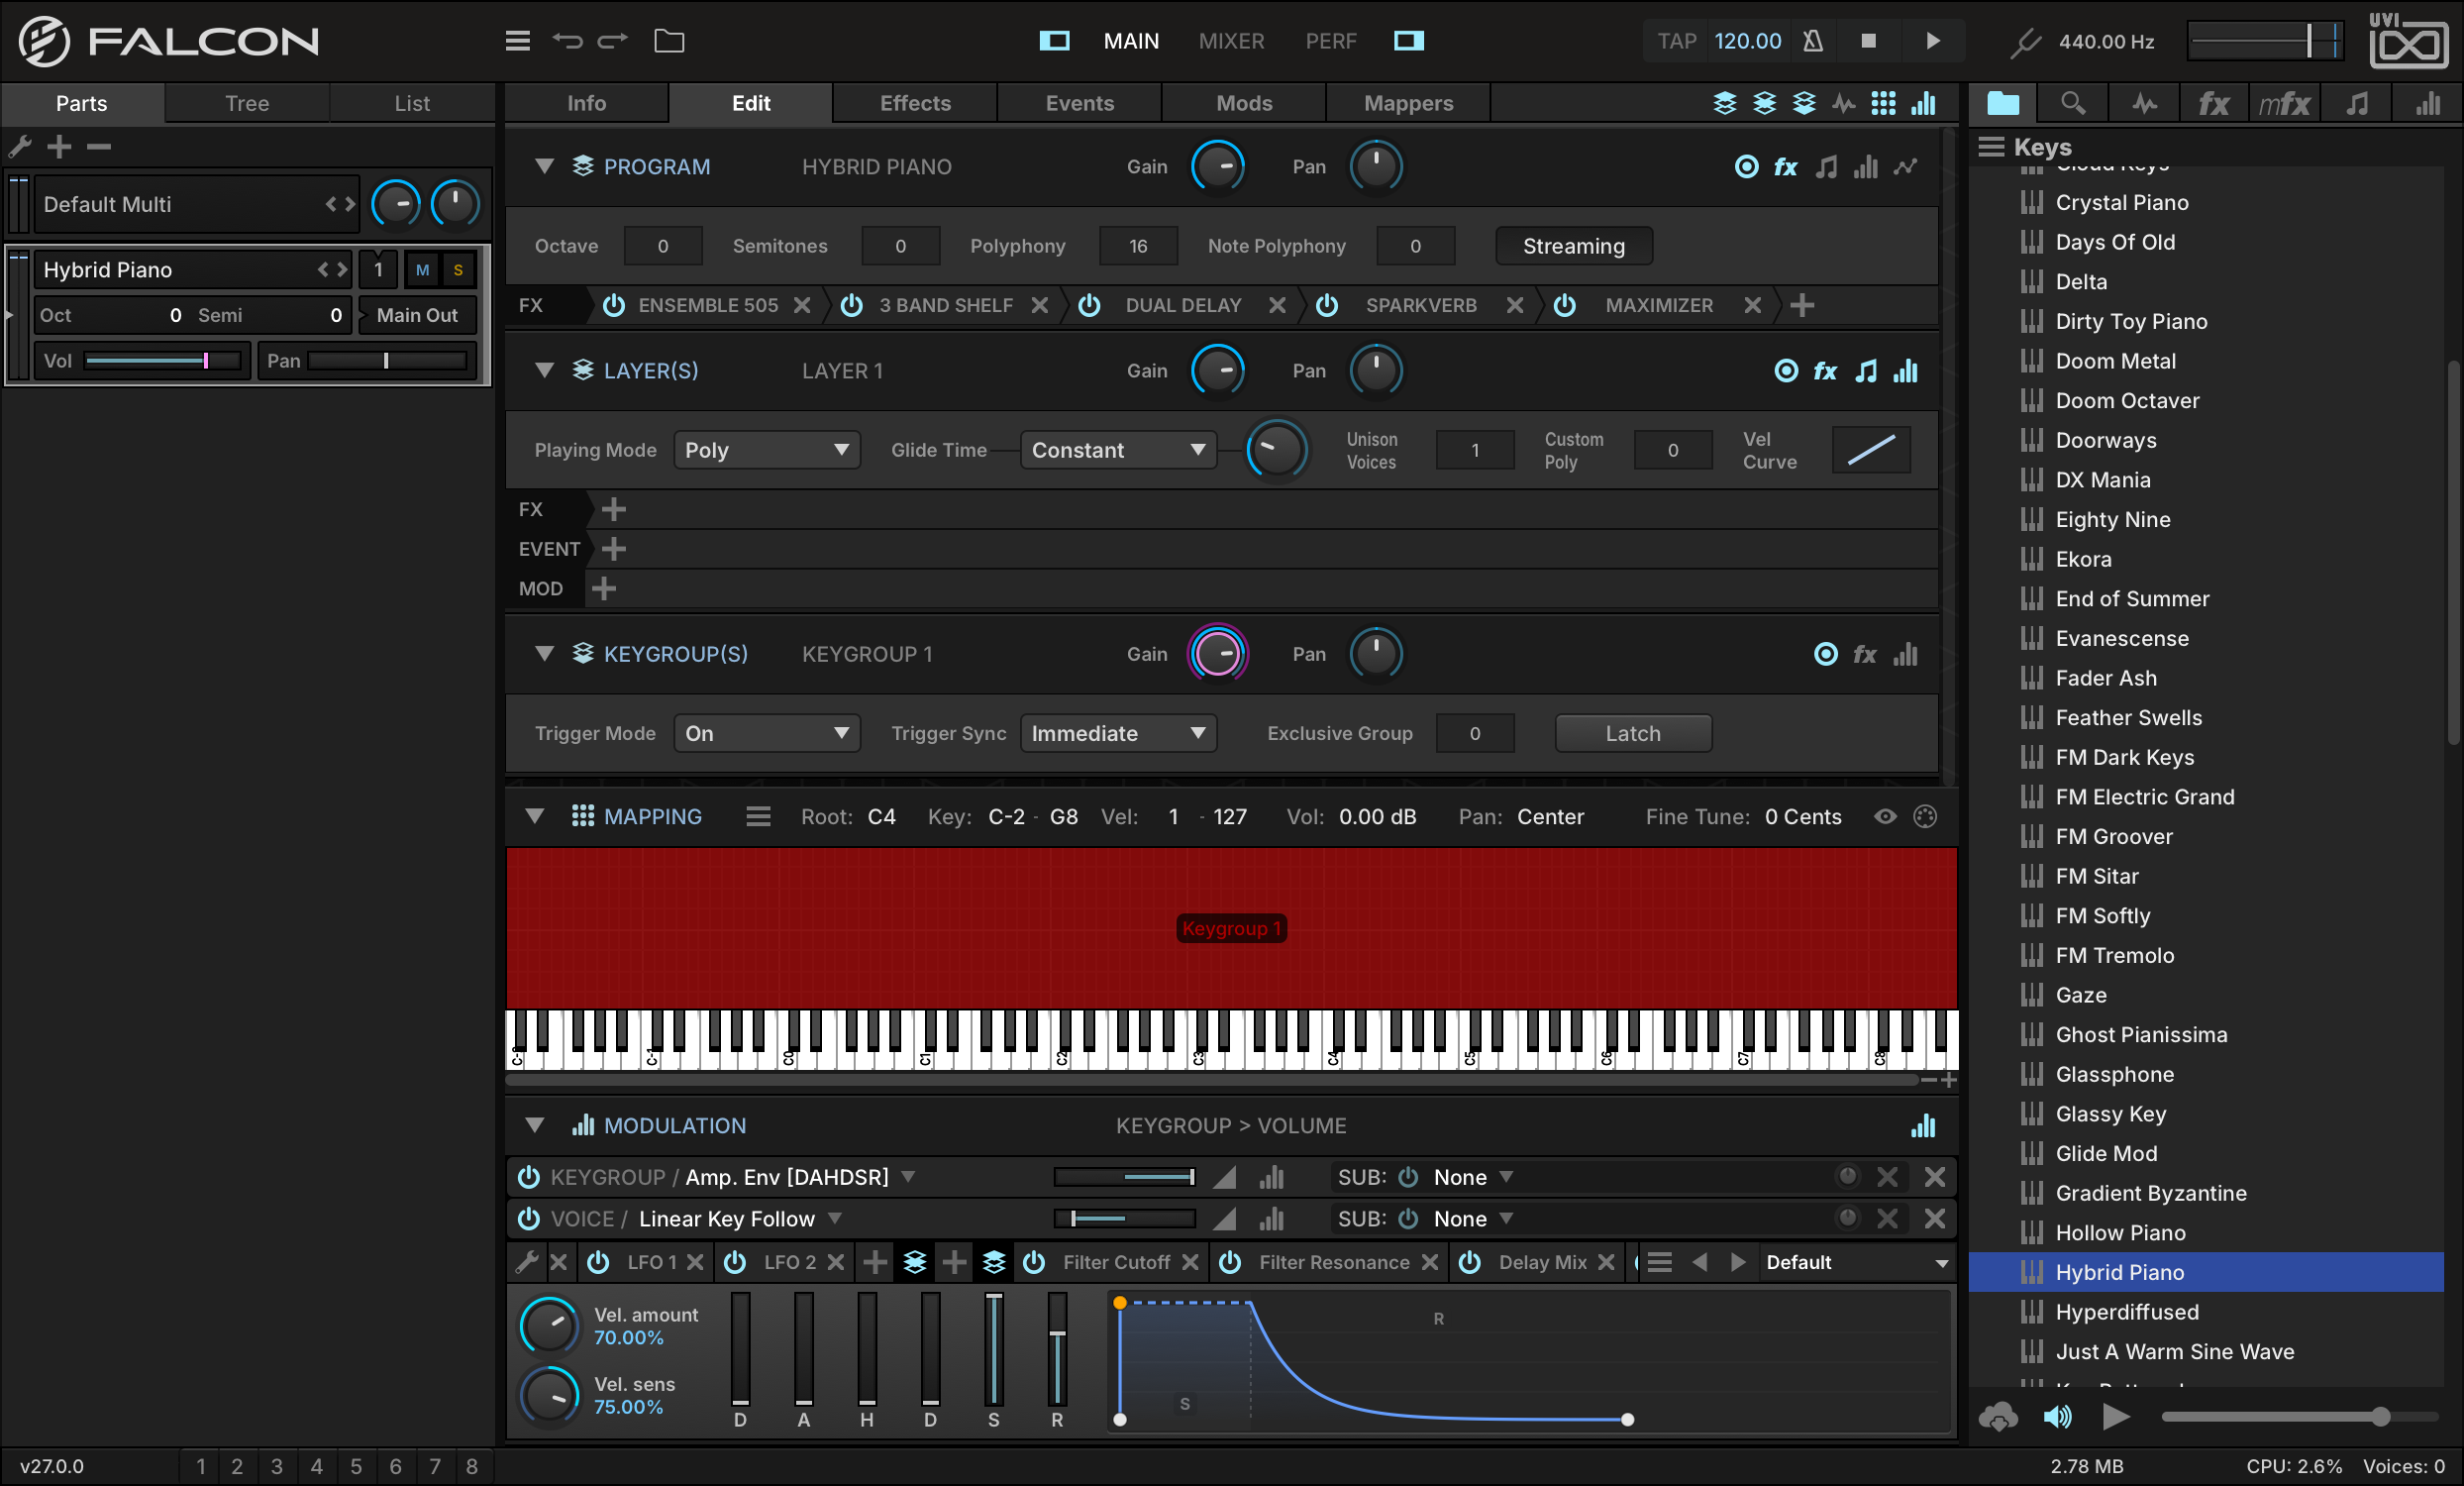
Task: Open the Playing Mode Poly dropdown
Action: tap(766, 450)
